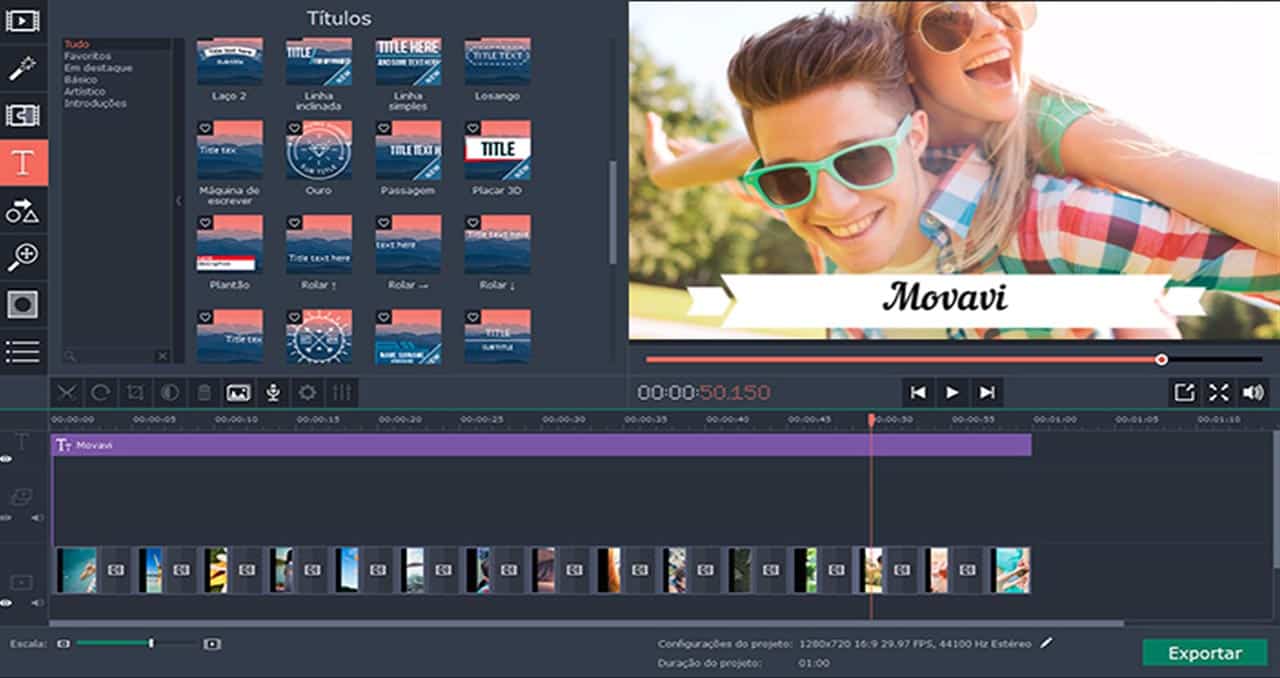
Task: Open the transitions tab icon
Action: [x=22, y=115]
